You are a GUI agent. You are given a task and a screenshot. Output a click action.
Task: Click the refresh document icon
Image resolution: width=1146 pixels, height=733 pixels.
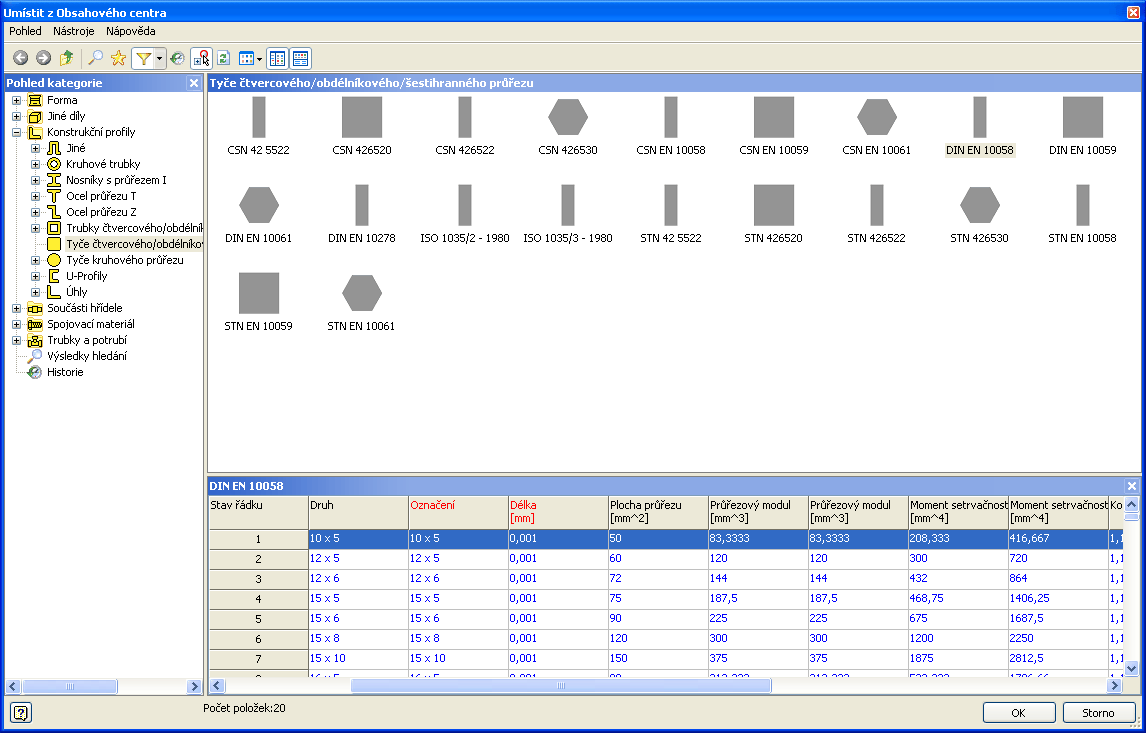[x=224, y=59]
